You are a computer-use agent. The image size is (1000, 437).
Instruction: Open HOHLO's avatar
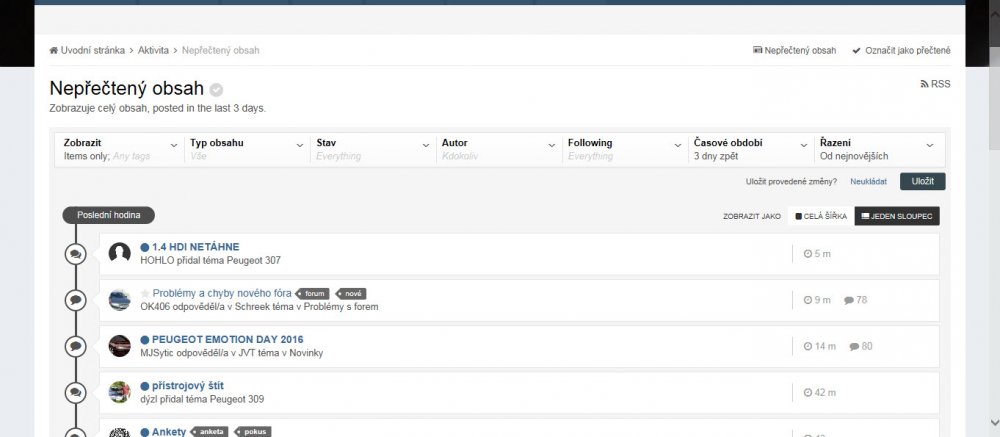(x=119, y=253)
